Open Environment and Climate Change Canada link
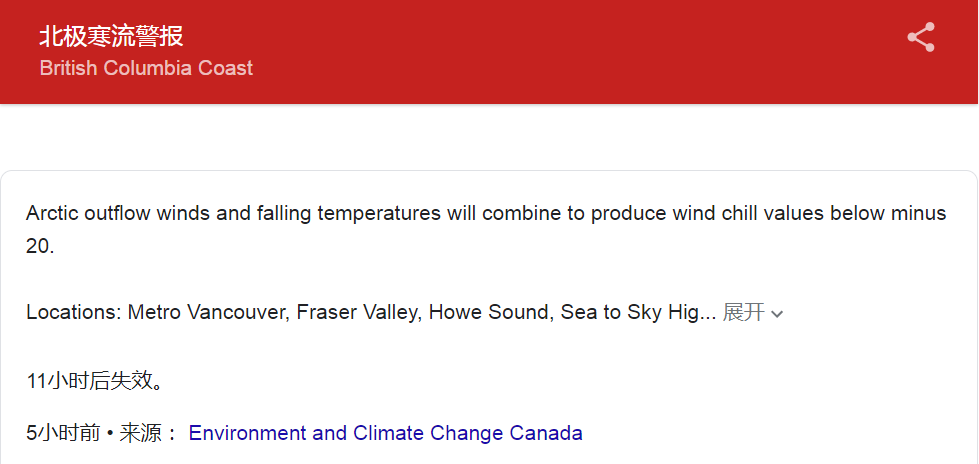The width and height of the screenshot is (979, 464). click(385, 433)
